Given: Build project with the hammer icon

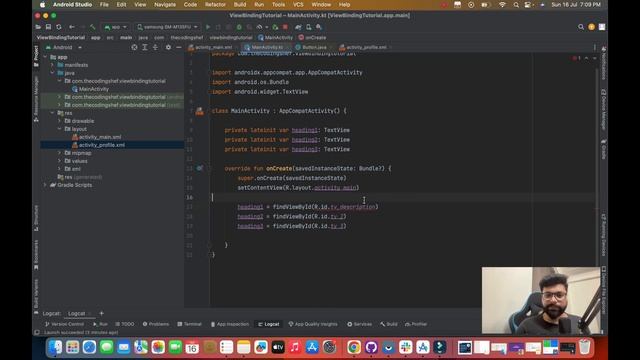Looking at the screenshot, I should point(93,27).
